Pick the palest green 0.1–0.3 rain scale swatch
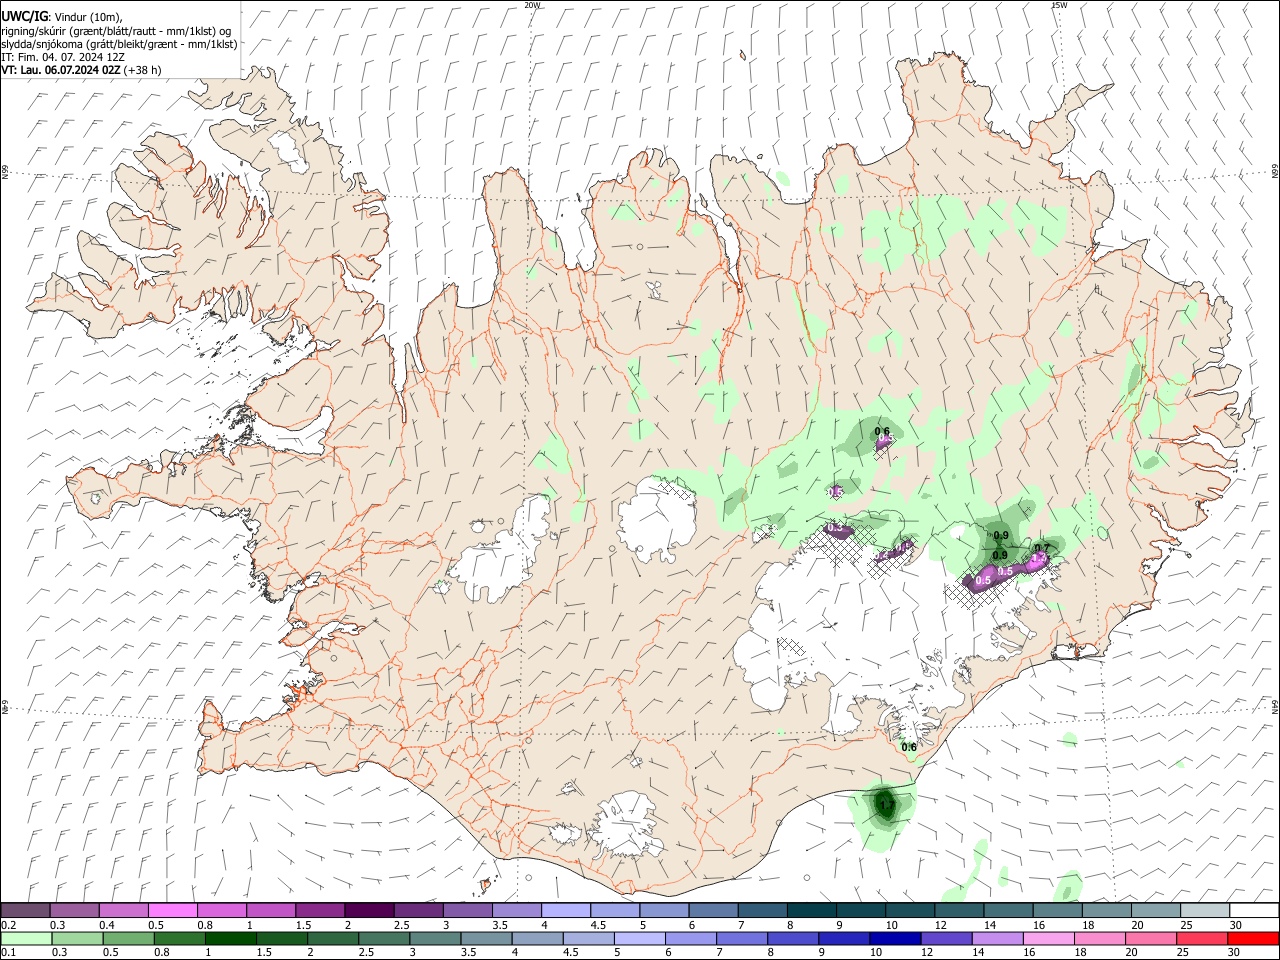The width and height of the screenshot is (1280, 960). (x=26, y=938)
